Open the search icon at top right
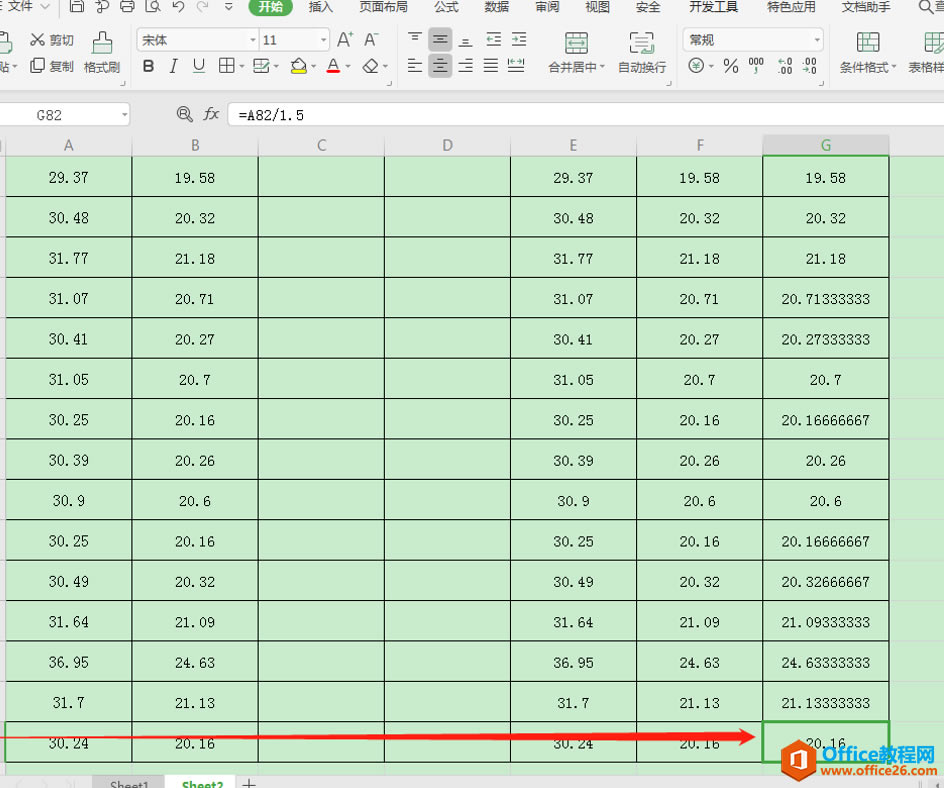The width and height of the screenshot is (944, 788). (x=925, y=7)
